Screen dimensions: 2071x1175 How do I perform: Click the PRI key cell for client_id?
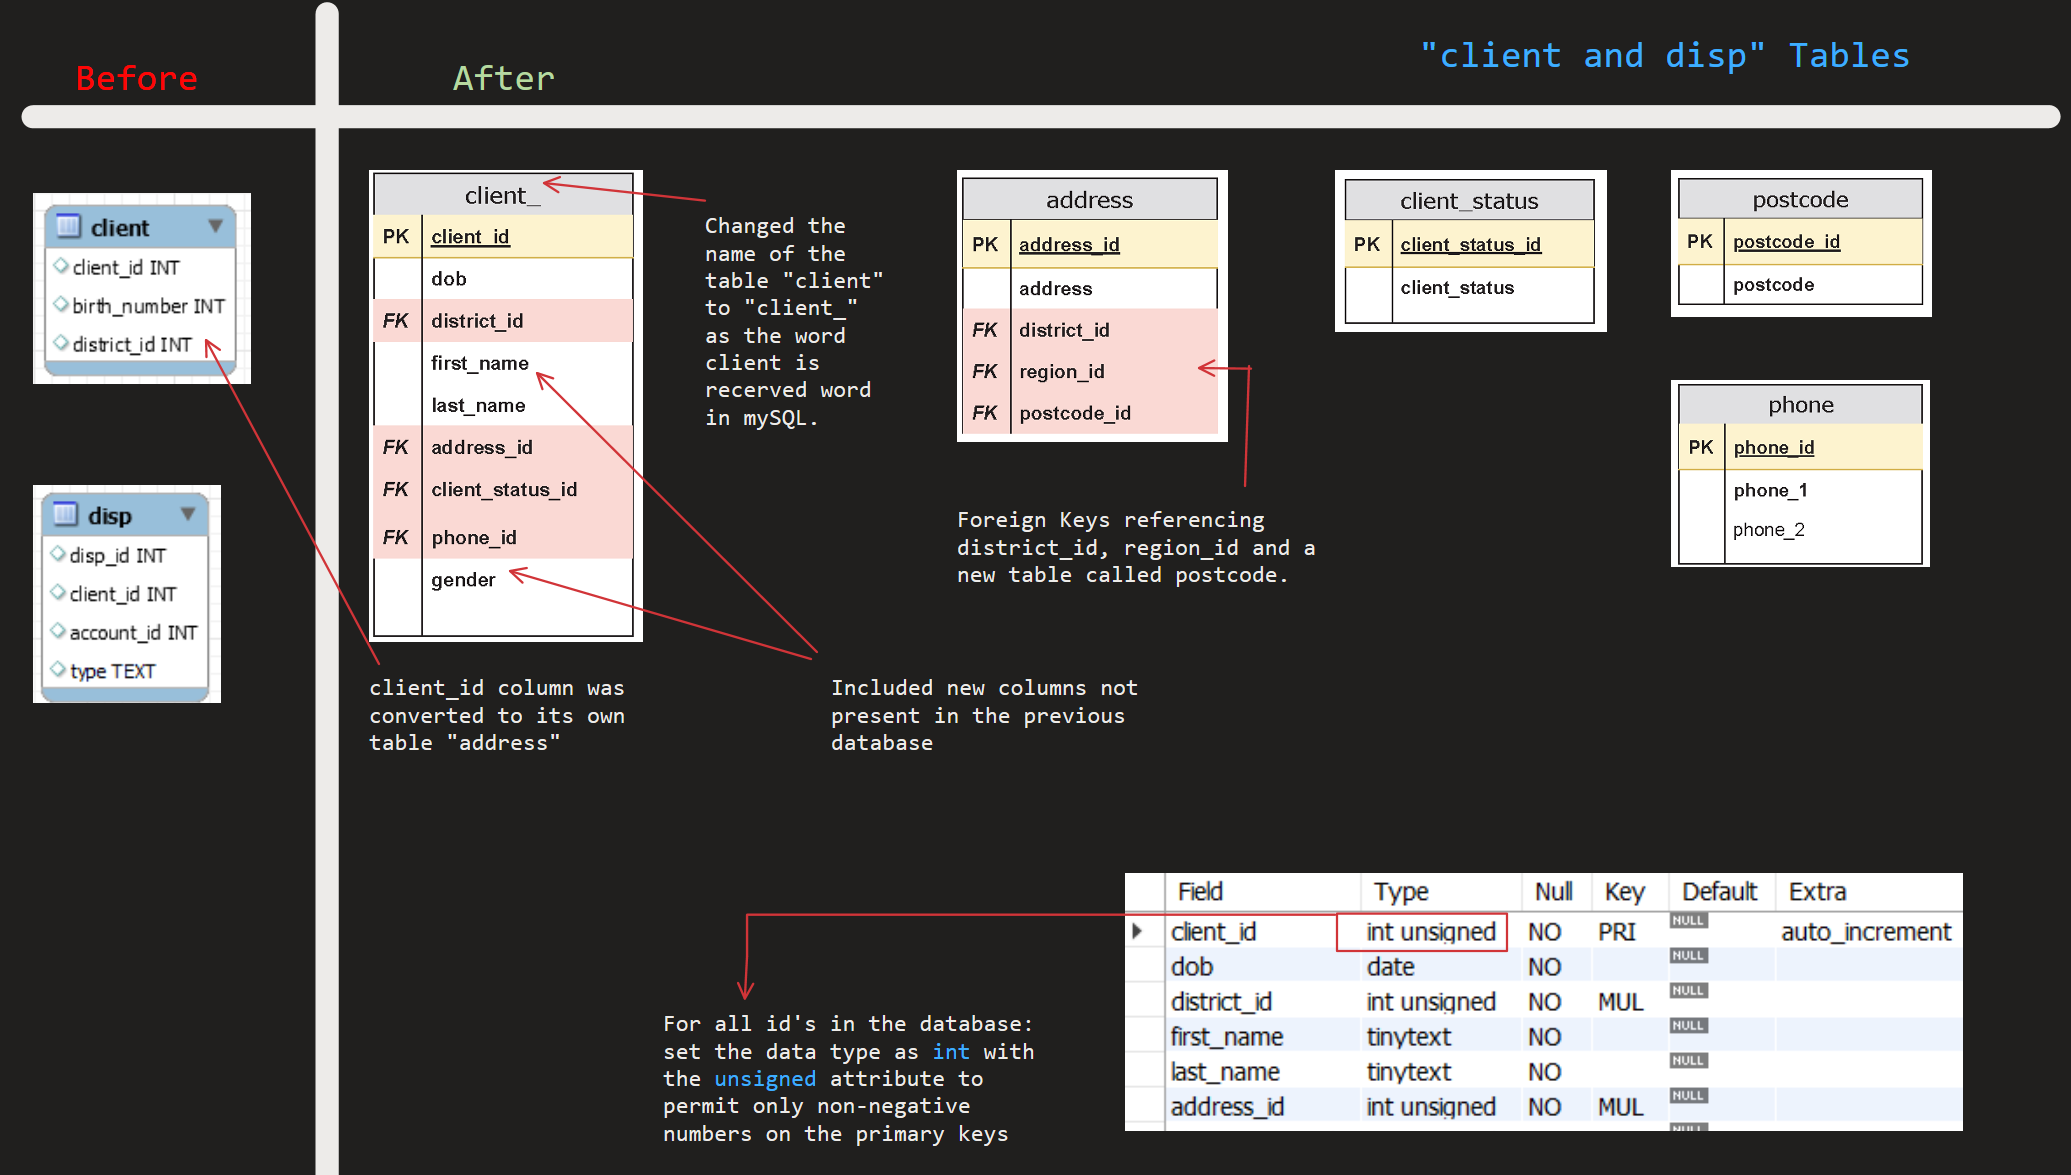(1620, 931)
